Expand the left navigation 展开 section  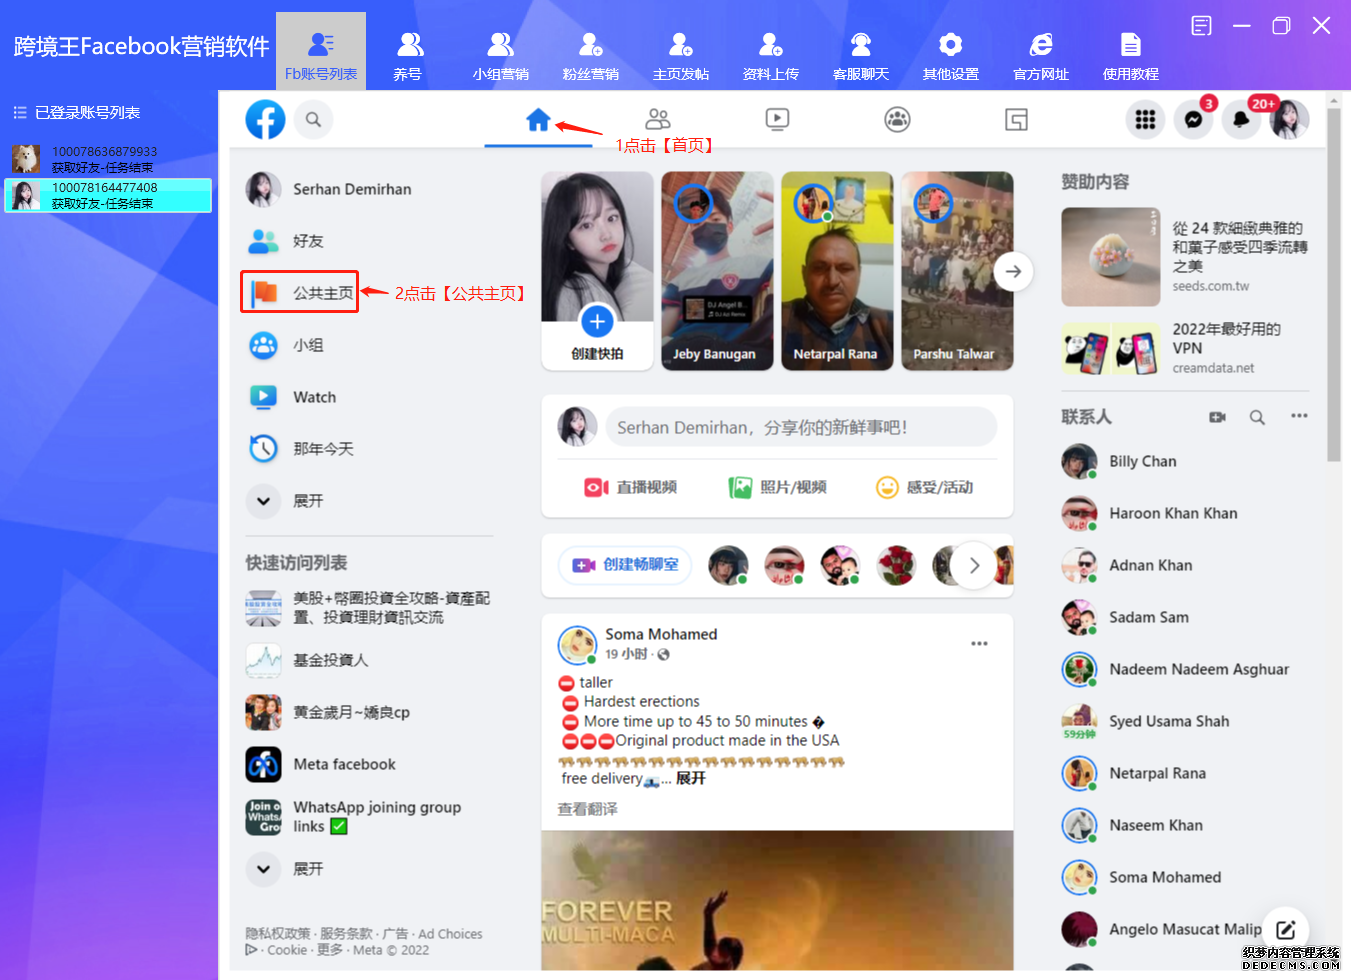(263, 500)
